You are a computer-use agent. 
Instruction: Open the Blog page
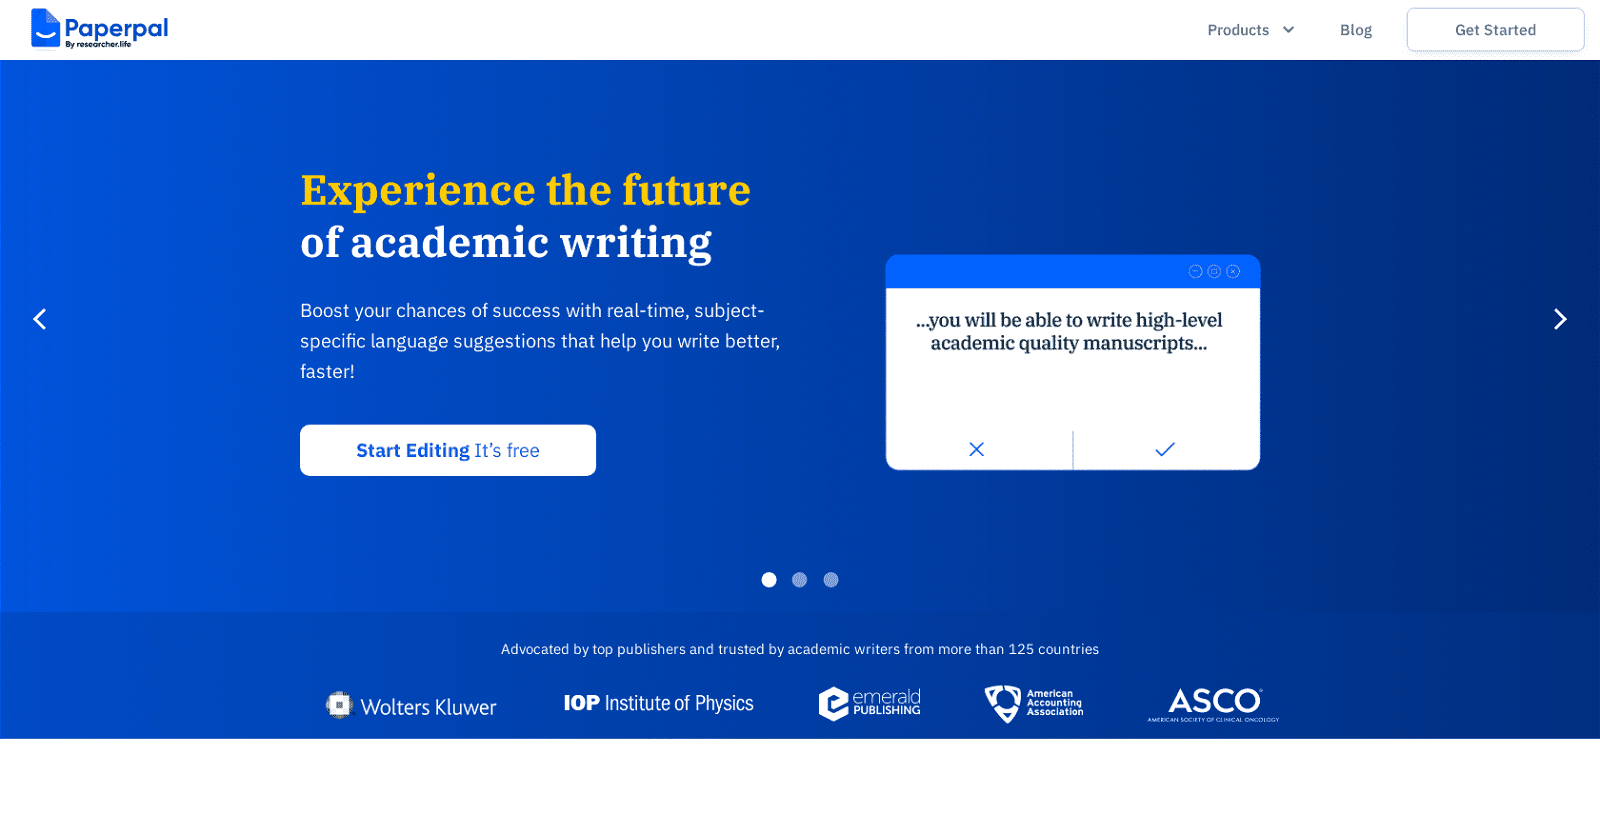tap(1356, 30)
